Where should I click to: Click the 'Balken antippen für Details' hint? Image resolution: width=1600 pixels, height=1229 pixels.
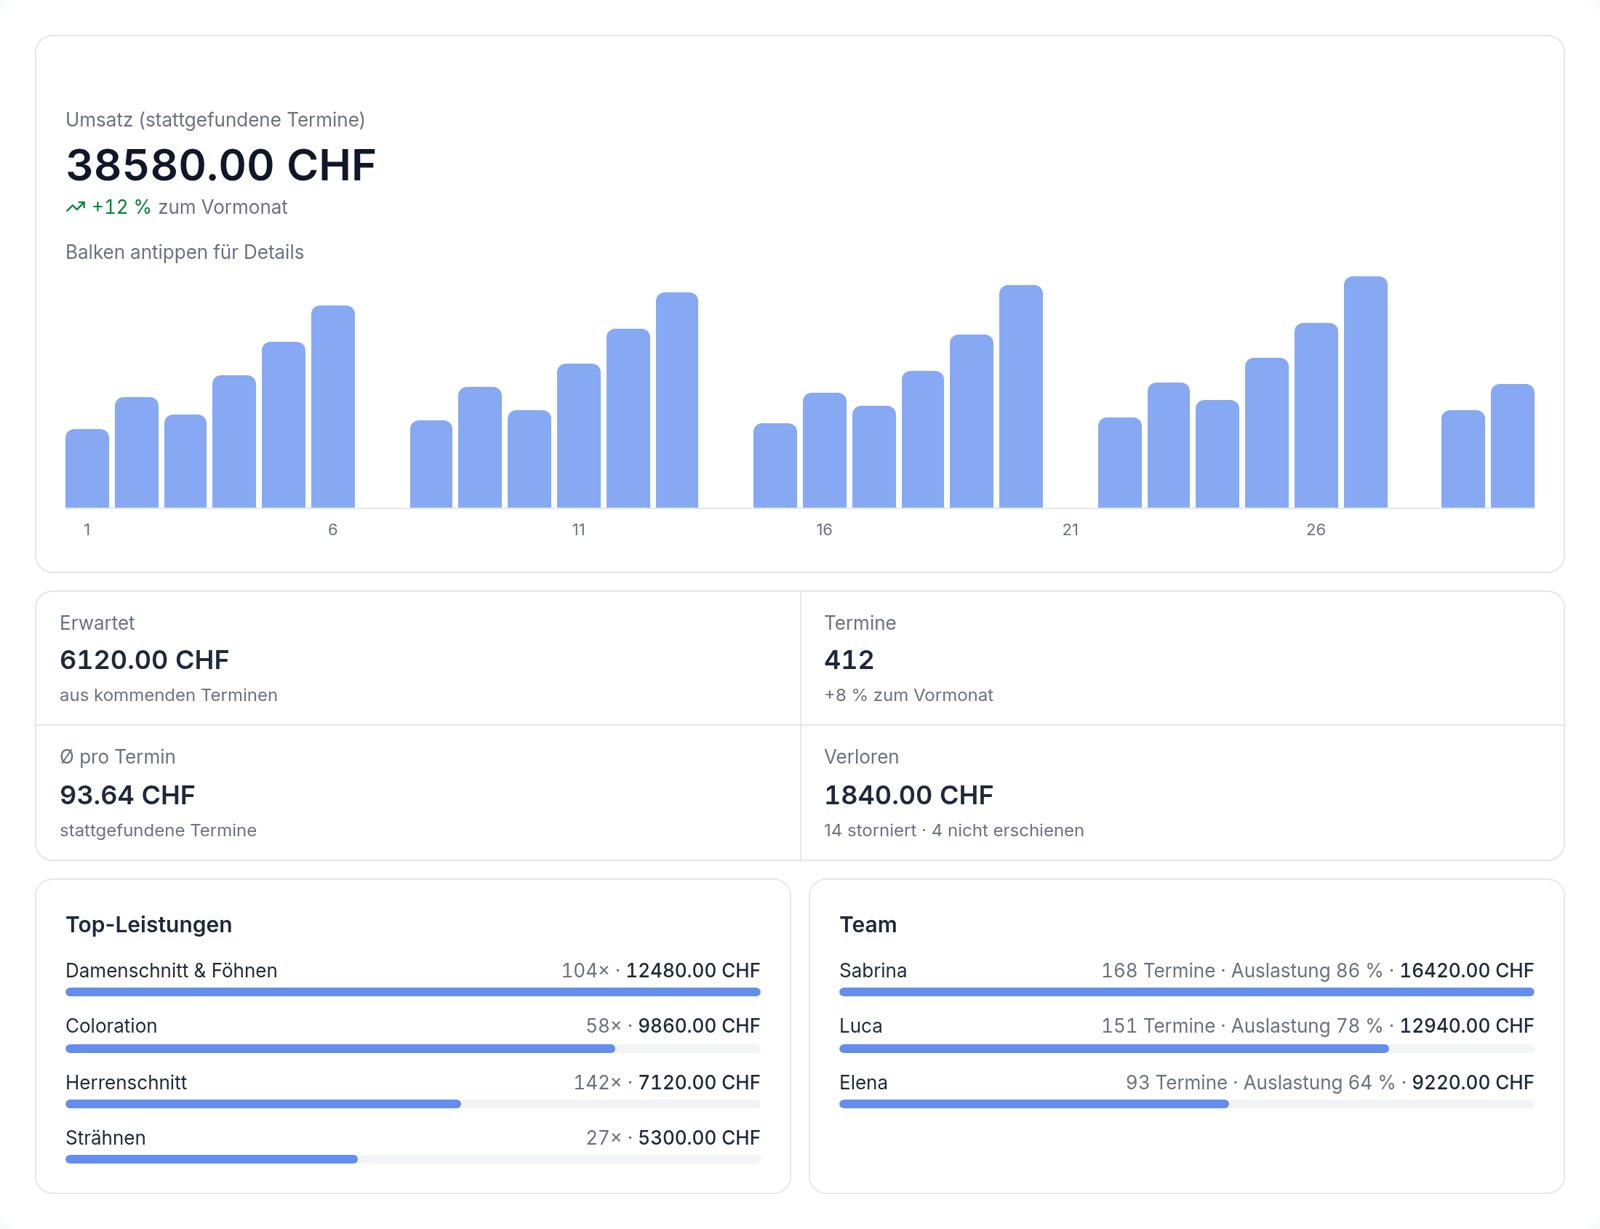(185, 252)
